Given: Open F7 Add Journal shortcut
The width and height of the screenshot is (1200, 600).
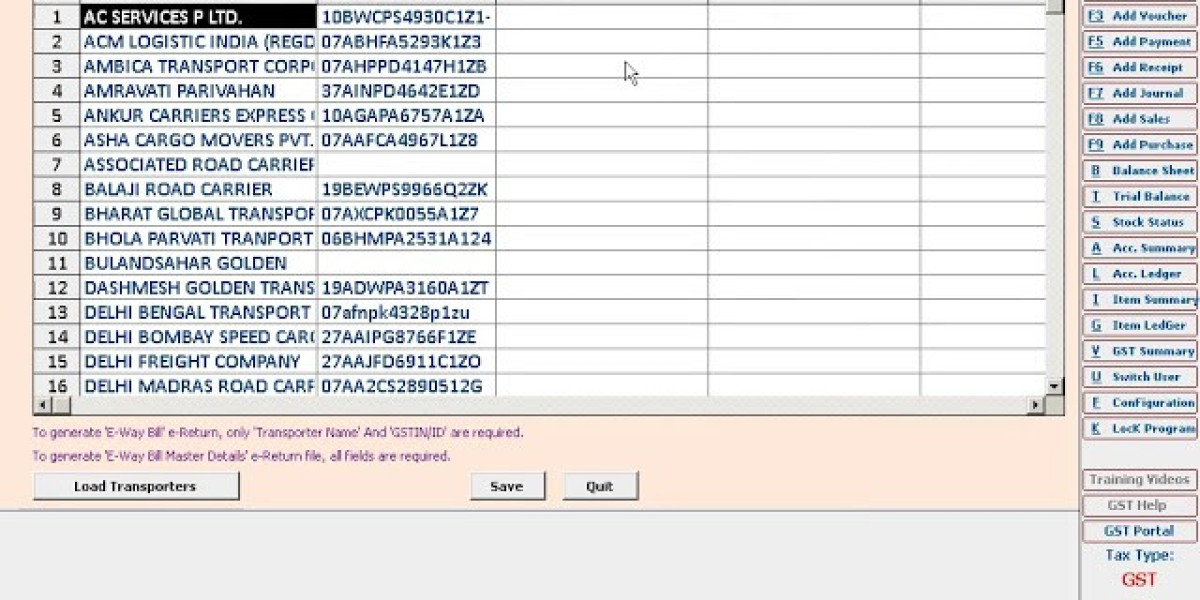Looking at the screenshot, I should coord(1140,93).
